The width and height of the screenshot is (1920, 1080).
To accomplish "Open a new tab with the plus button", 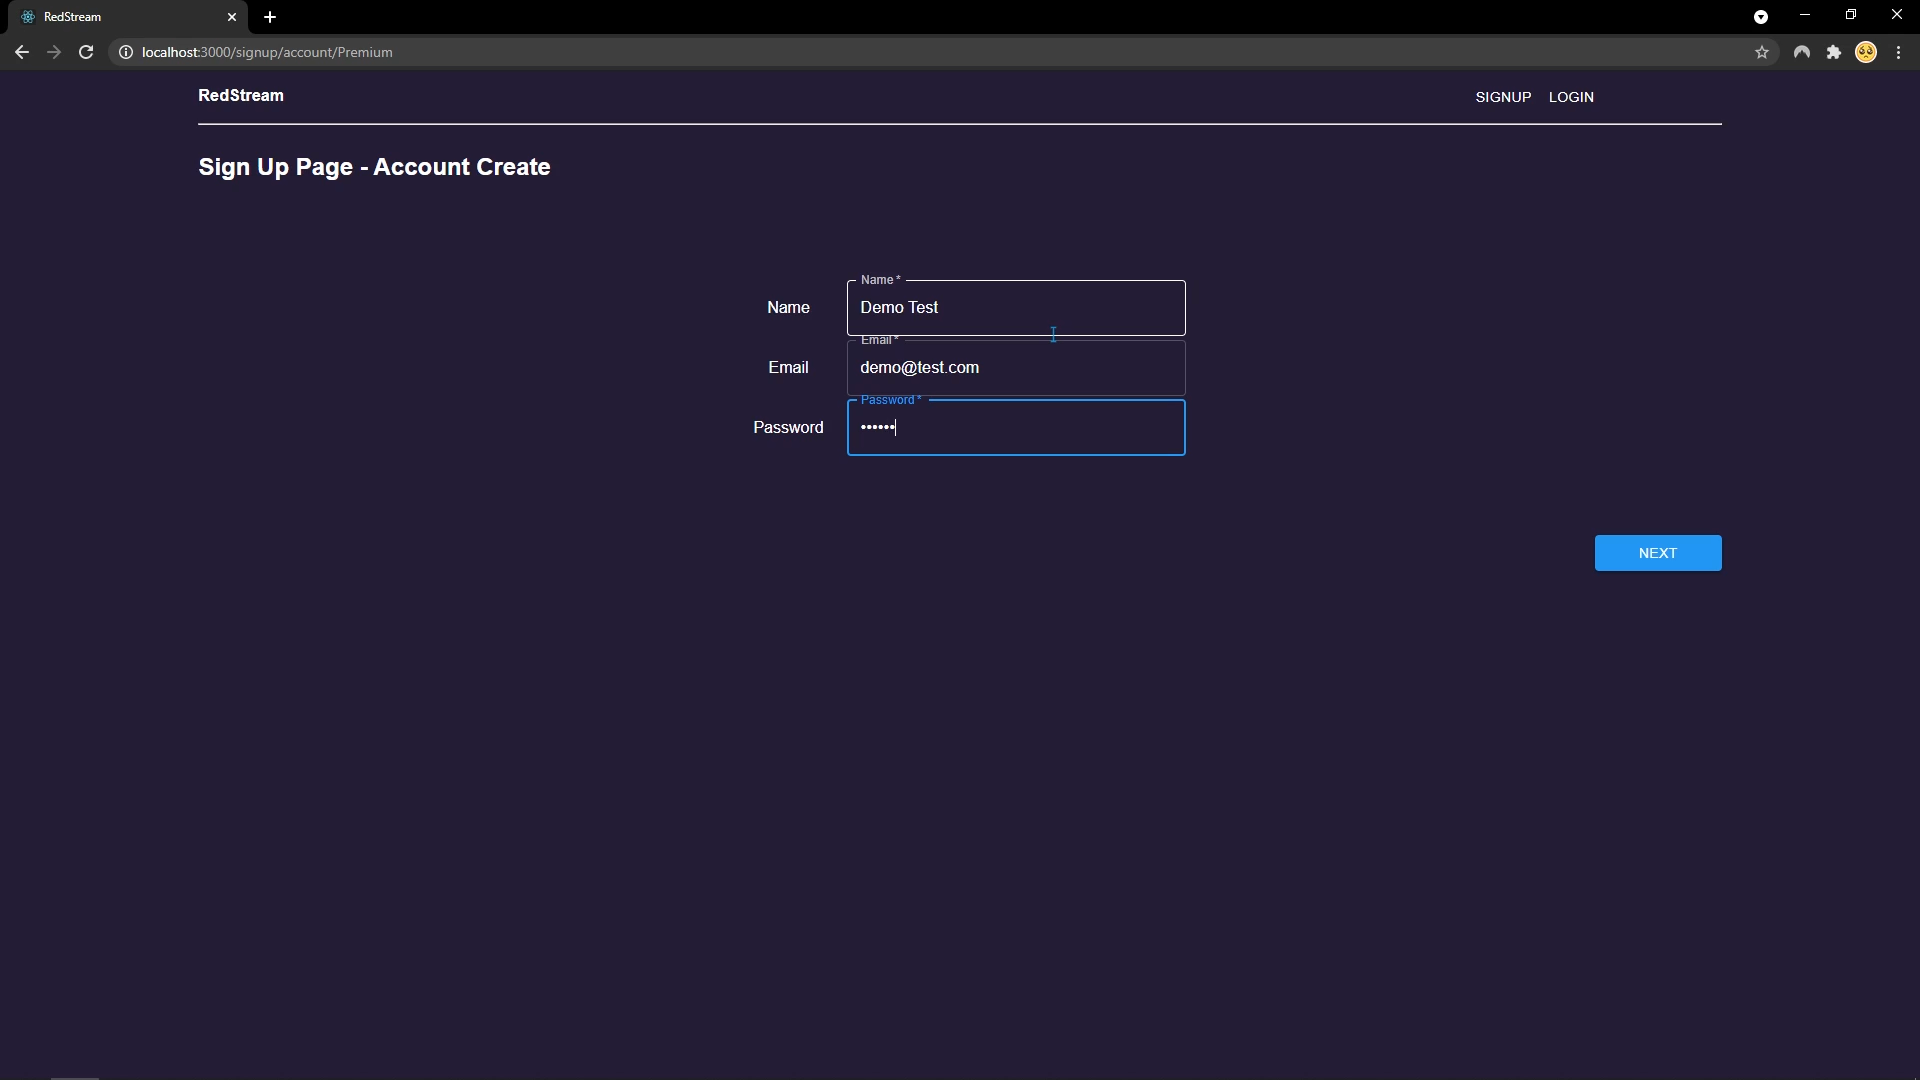I will click(270, 17).
